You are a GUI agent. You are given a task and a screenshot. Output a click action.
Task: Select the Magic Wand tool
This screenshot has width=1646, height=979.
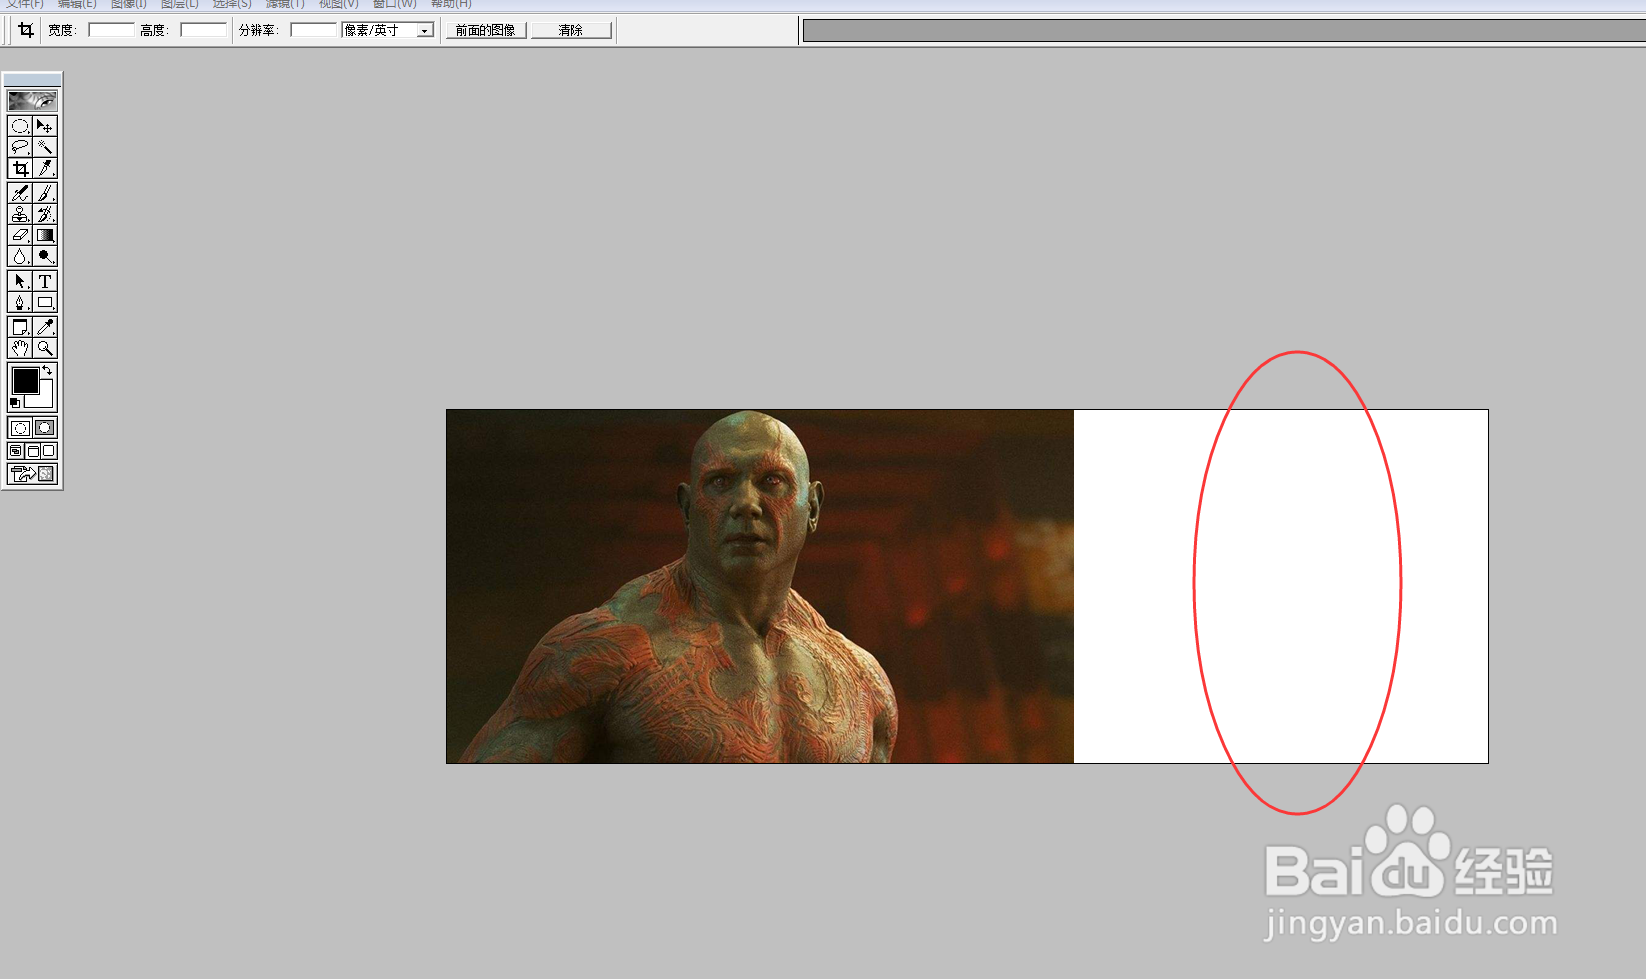click(45, 147)
